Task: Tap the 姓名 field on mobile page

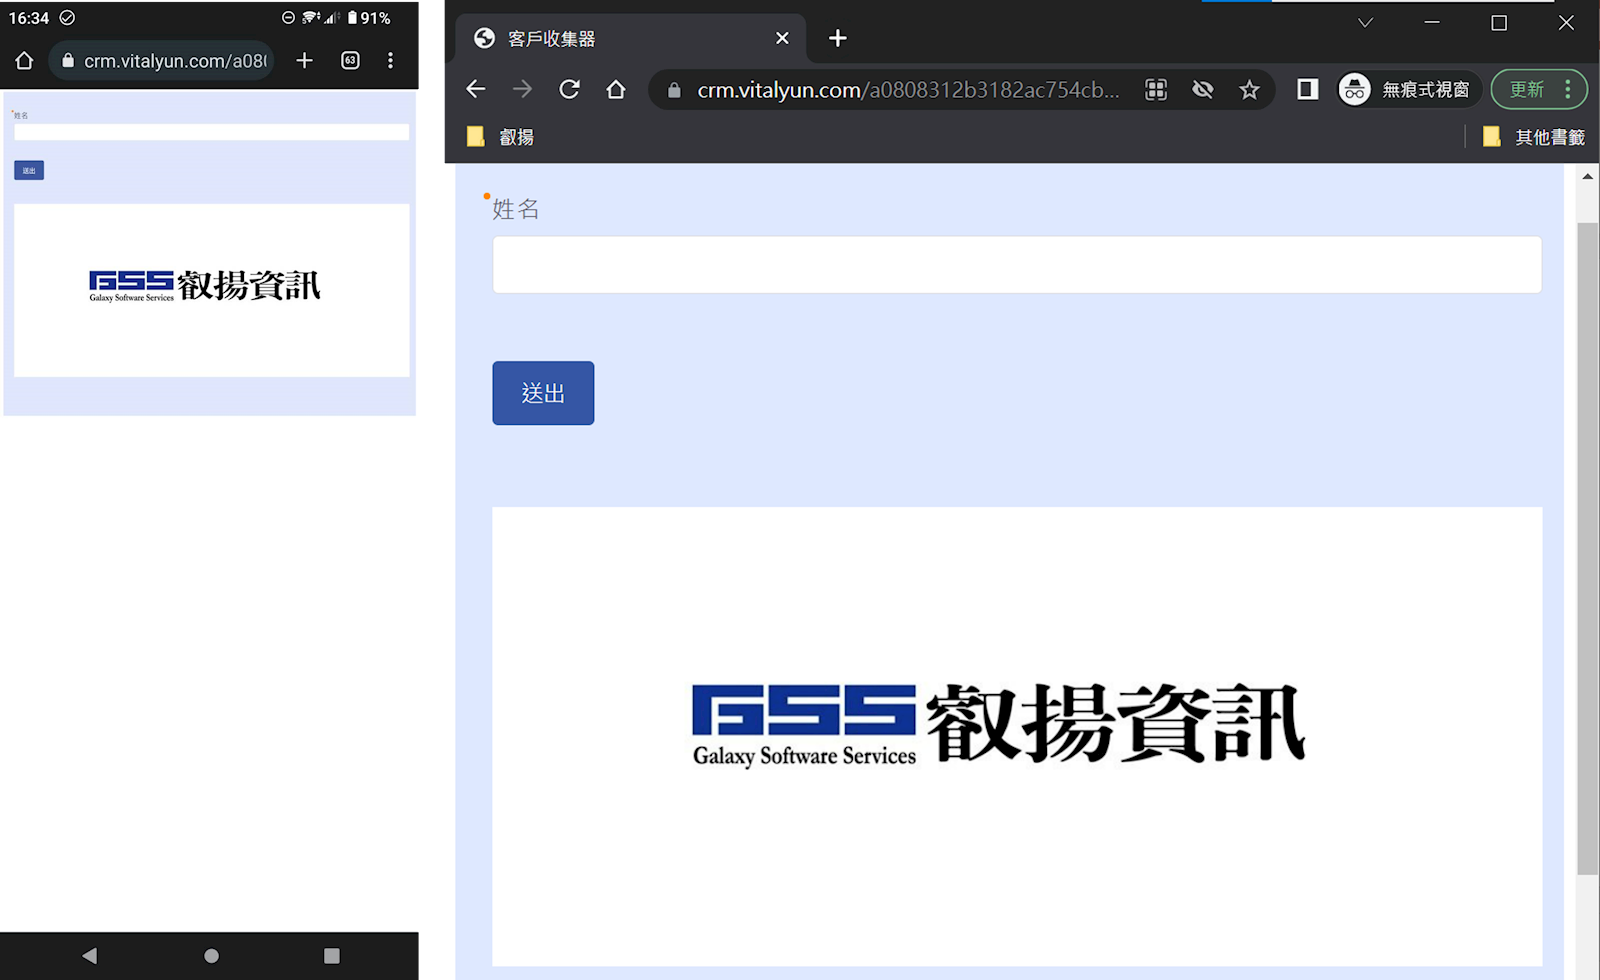Action: (211, 132)
